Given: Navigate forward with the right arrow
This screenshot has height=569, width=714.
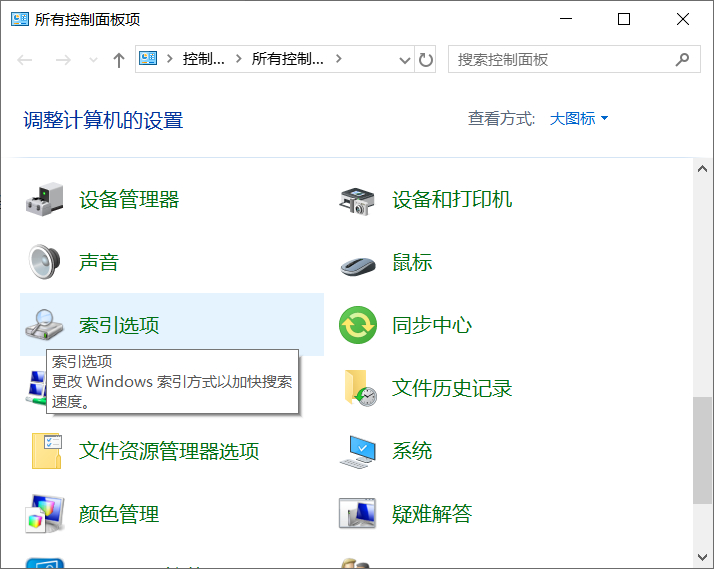Looking at the screenshot, I should tap(63, 60).
